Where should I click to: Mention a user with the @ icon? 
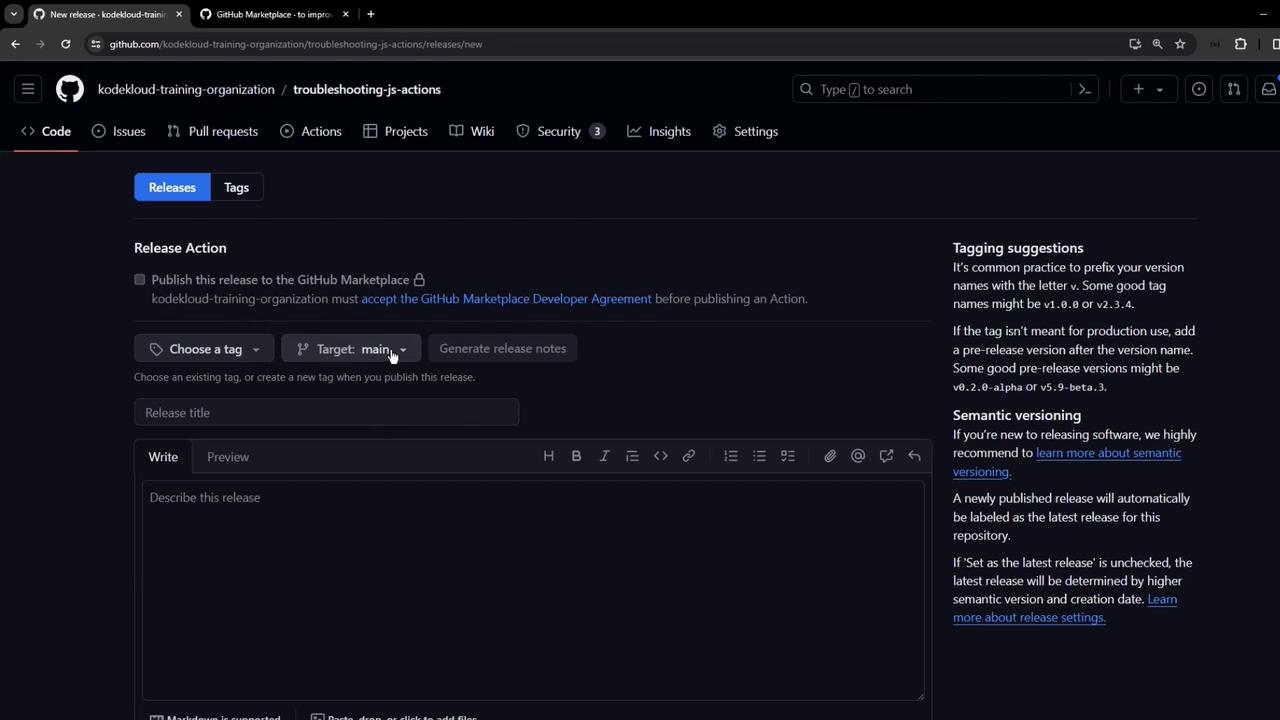click(858, 456)
